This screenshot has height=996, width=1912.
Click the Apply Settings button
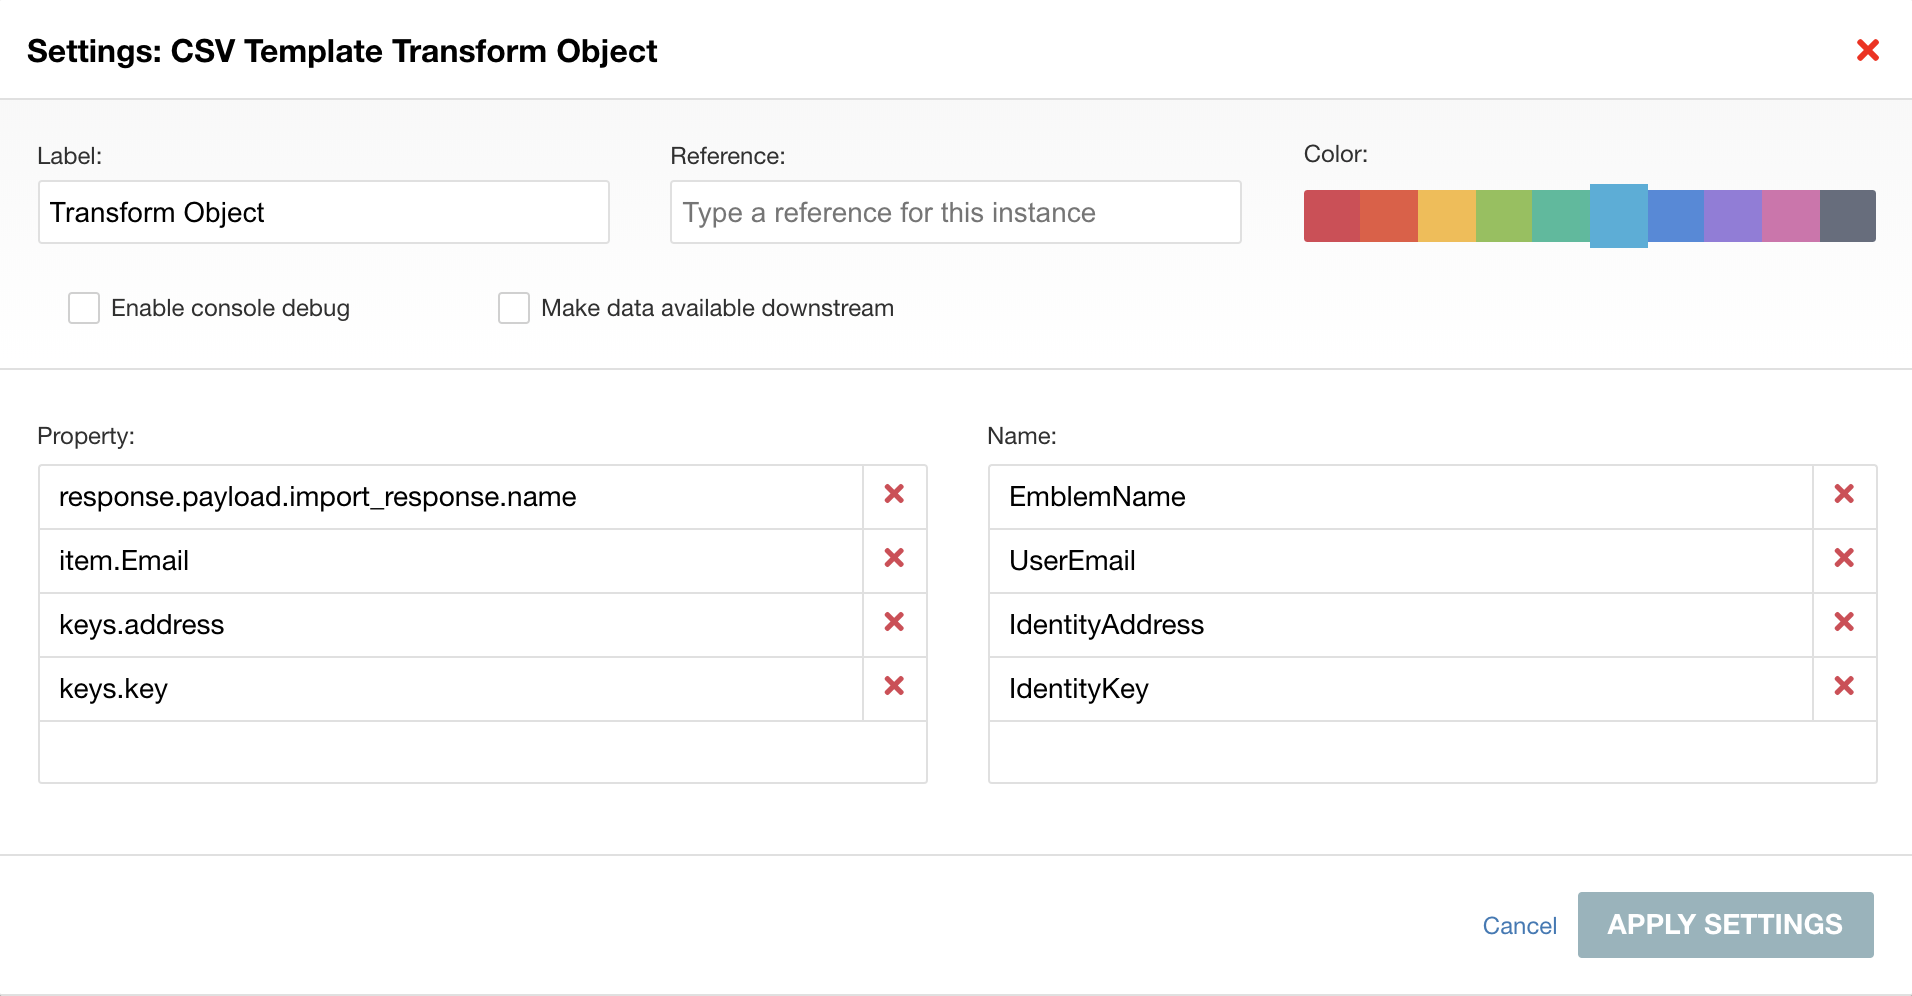coord(1725,925)
